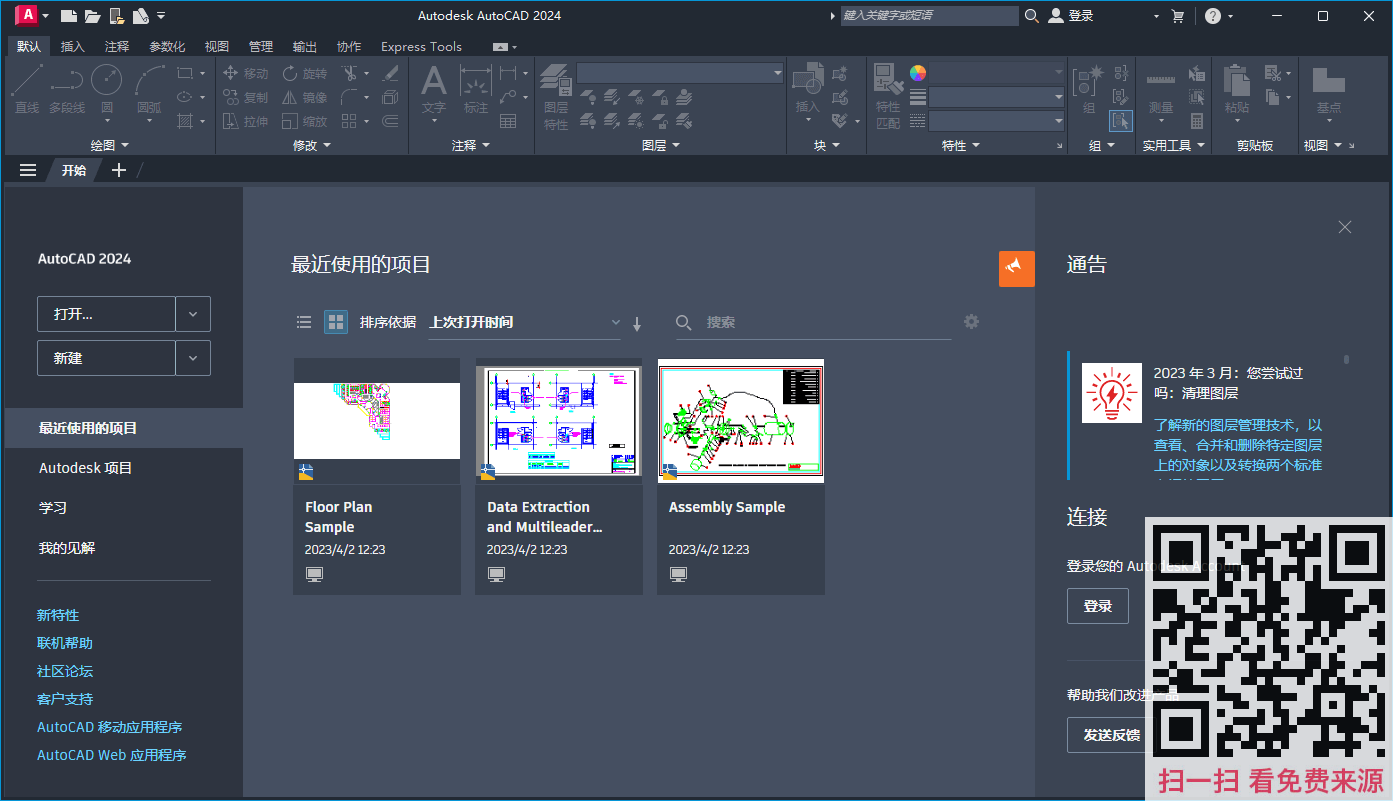Open the 联机帮助 link

tap(65, 643)
